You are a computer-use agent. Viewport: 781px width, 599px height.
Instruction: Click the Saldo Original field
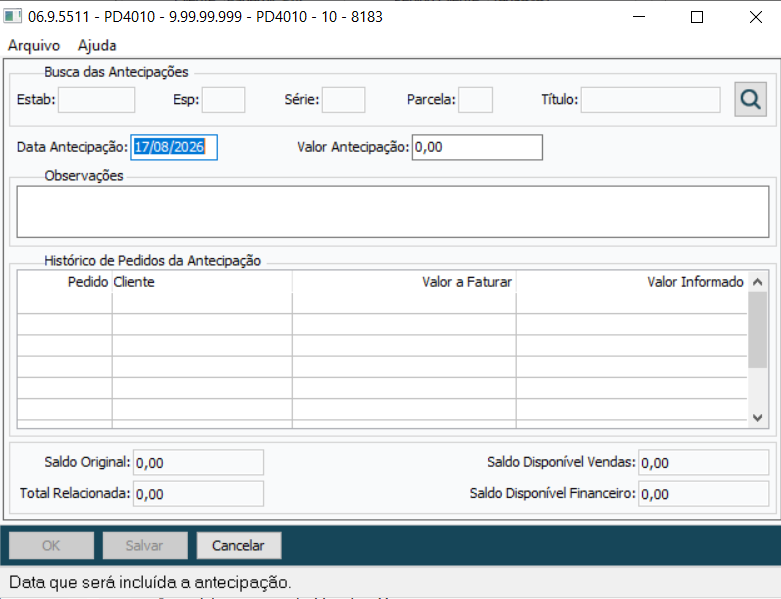click(x=198, y=463)
